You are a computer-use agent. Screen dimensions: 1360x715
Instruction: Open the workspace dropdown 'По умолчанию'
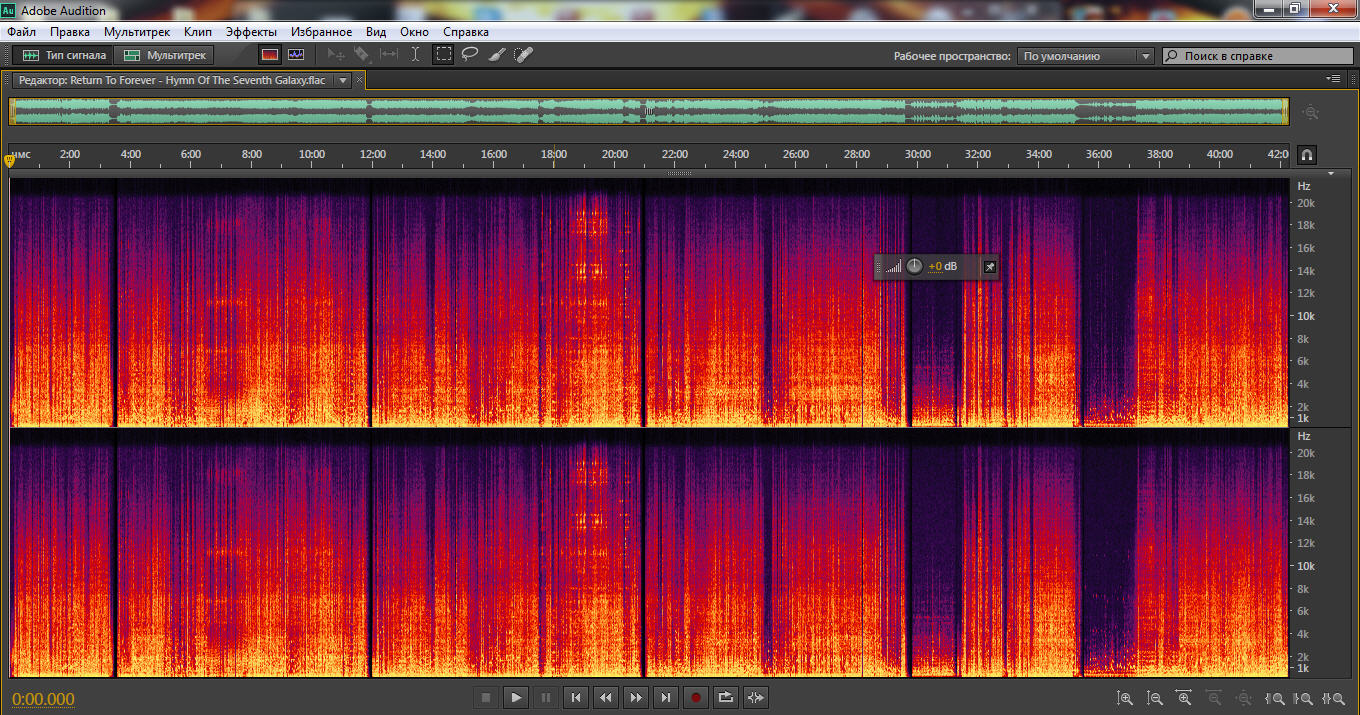coord(1085,56)
